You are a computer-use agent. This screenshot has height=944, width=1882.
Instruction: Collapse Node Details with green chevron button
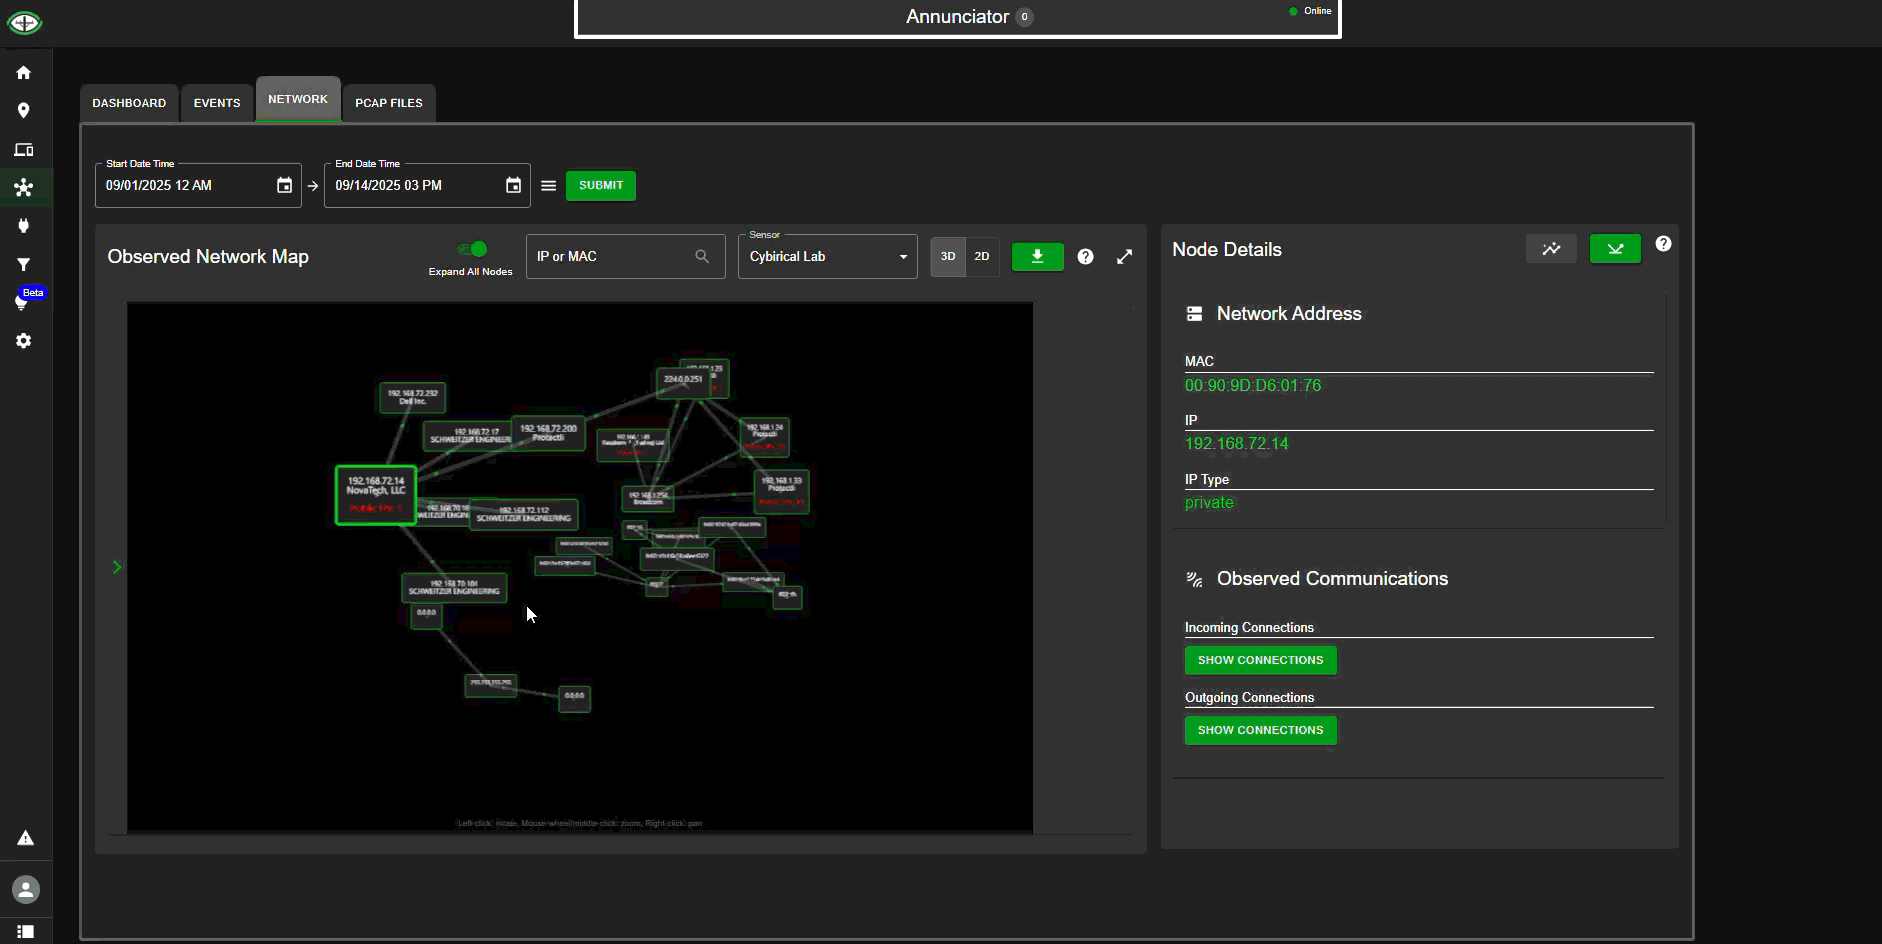point(1614,249)
